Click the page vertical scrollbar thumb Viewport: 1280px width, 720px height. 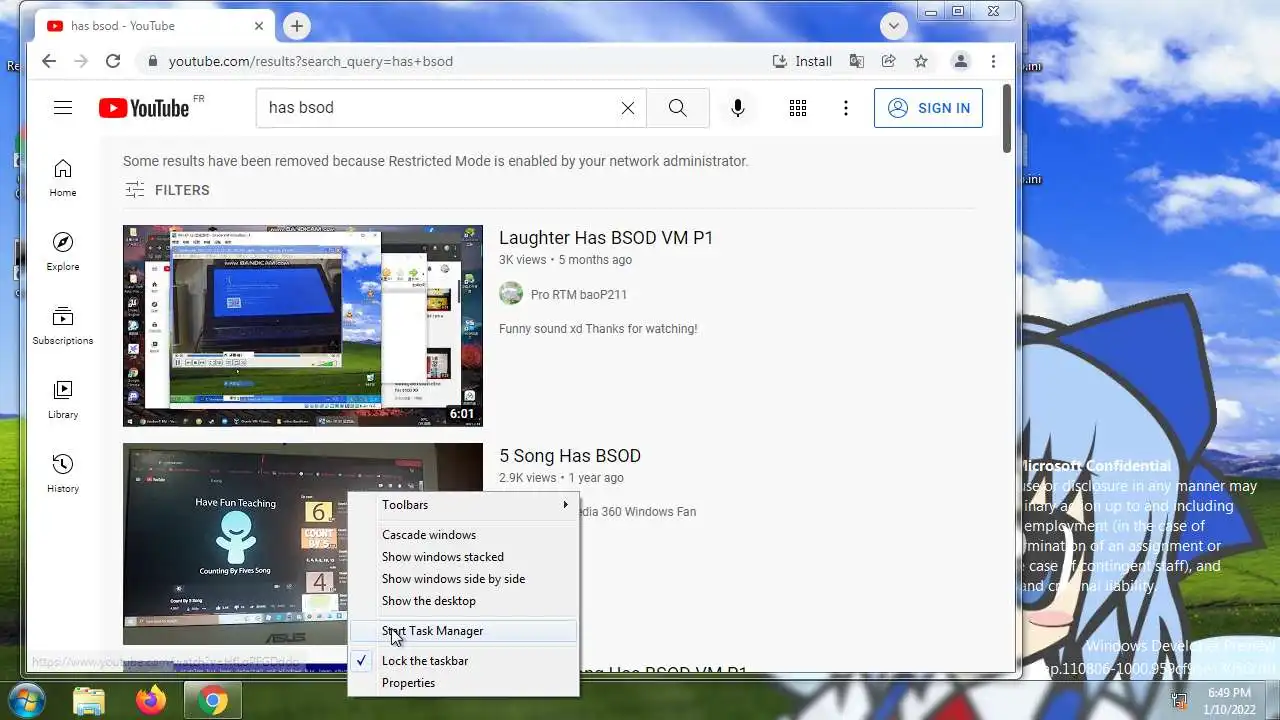(1008, 118)
